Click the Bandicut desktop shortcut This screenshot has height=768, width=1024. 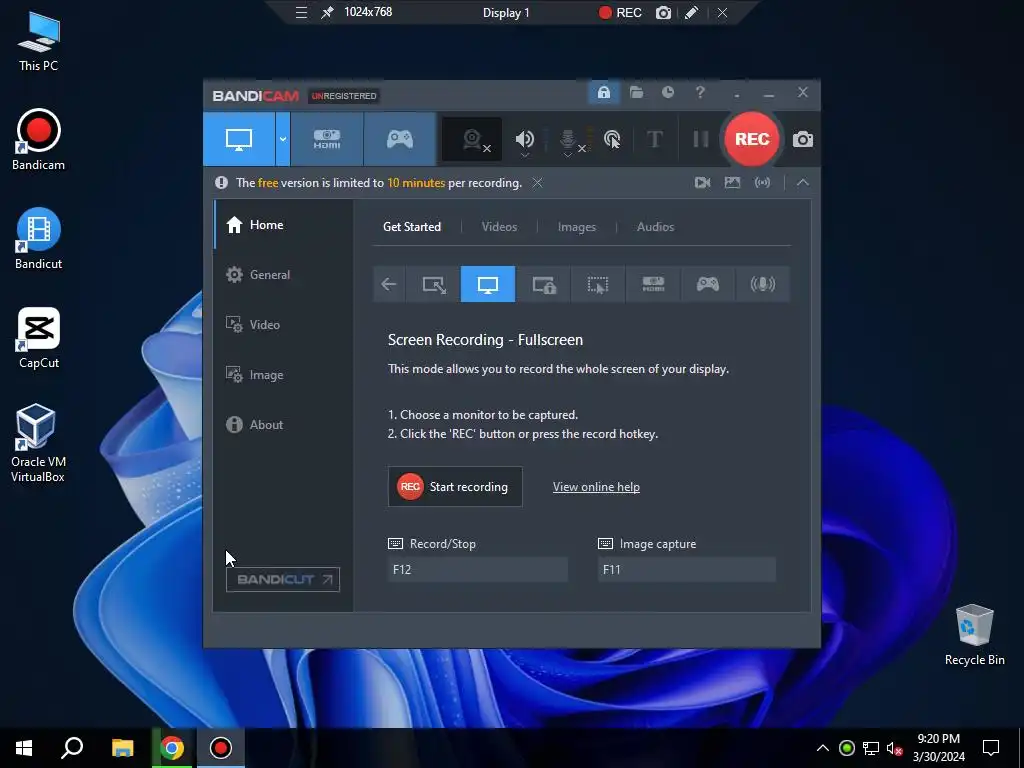coord(38,238)
